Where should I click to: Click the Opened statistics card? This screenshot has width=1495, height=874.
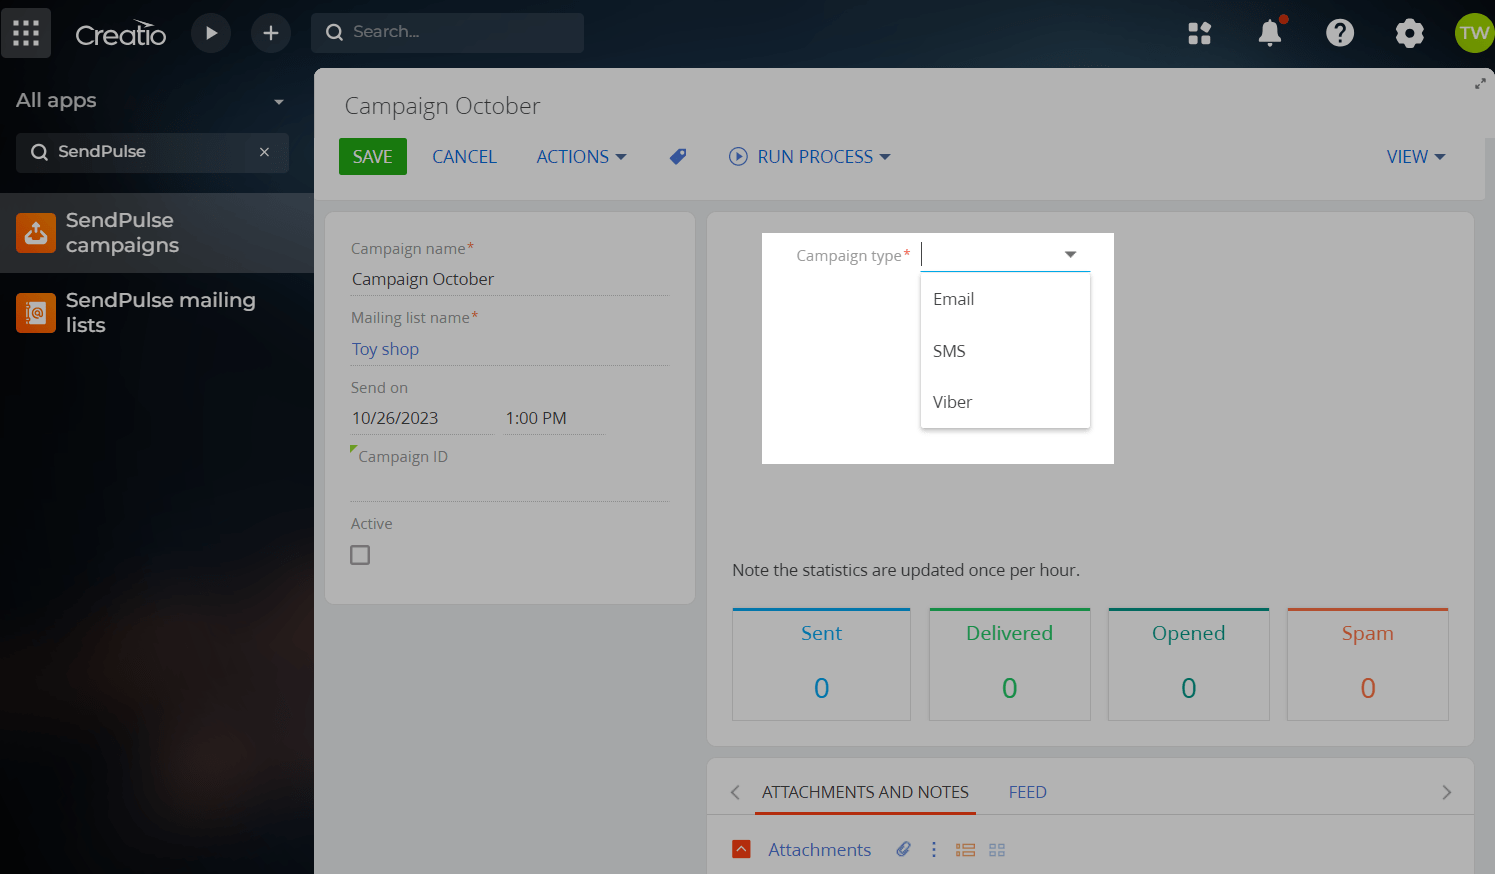pyautogui.click(x=1188, y=665)
